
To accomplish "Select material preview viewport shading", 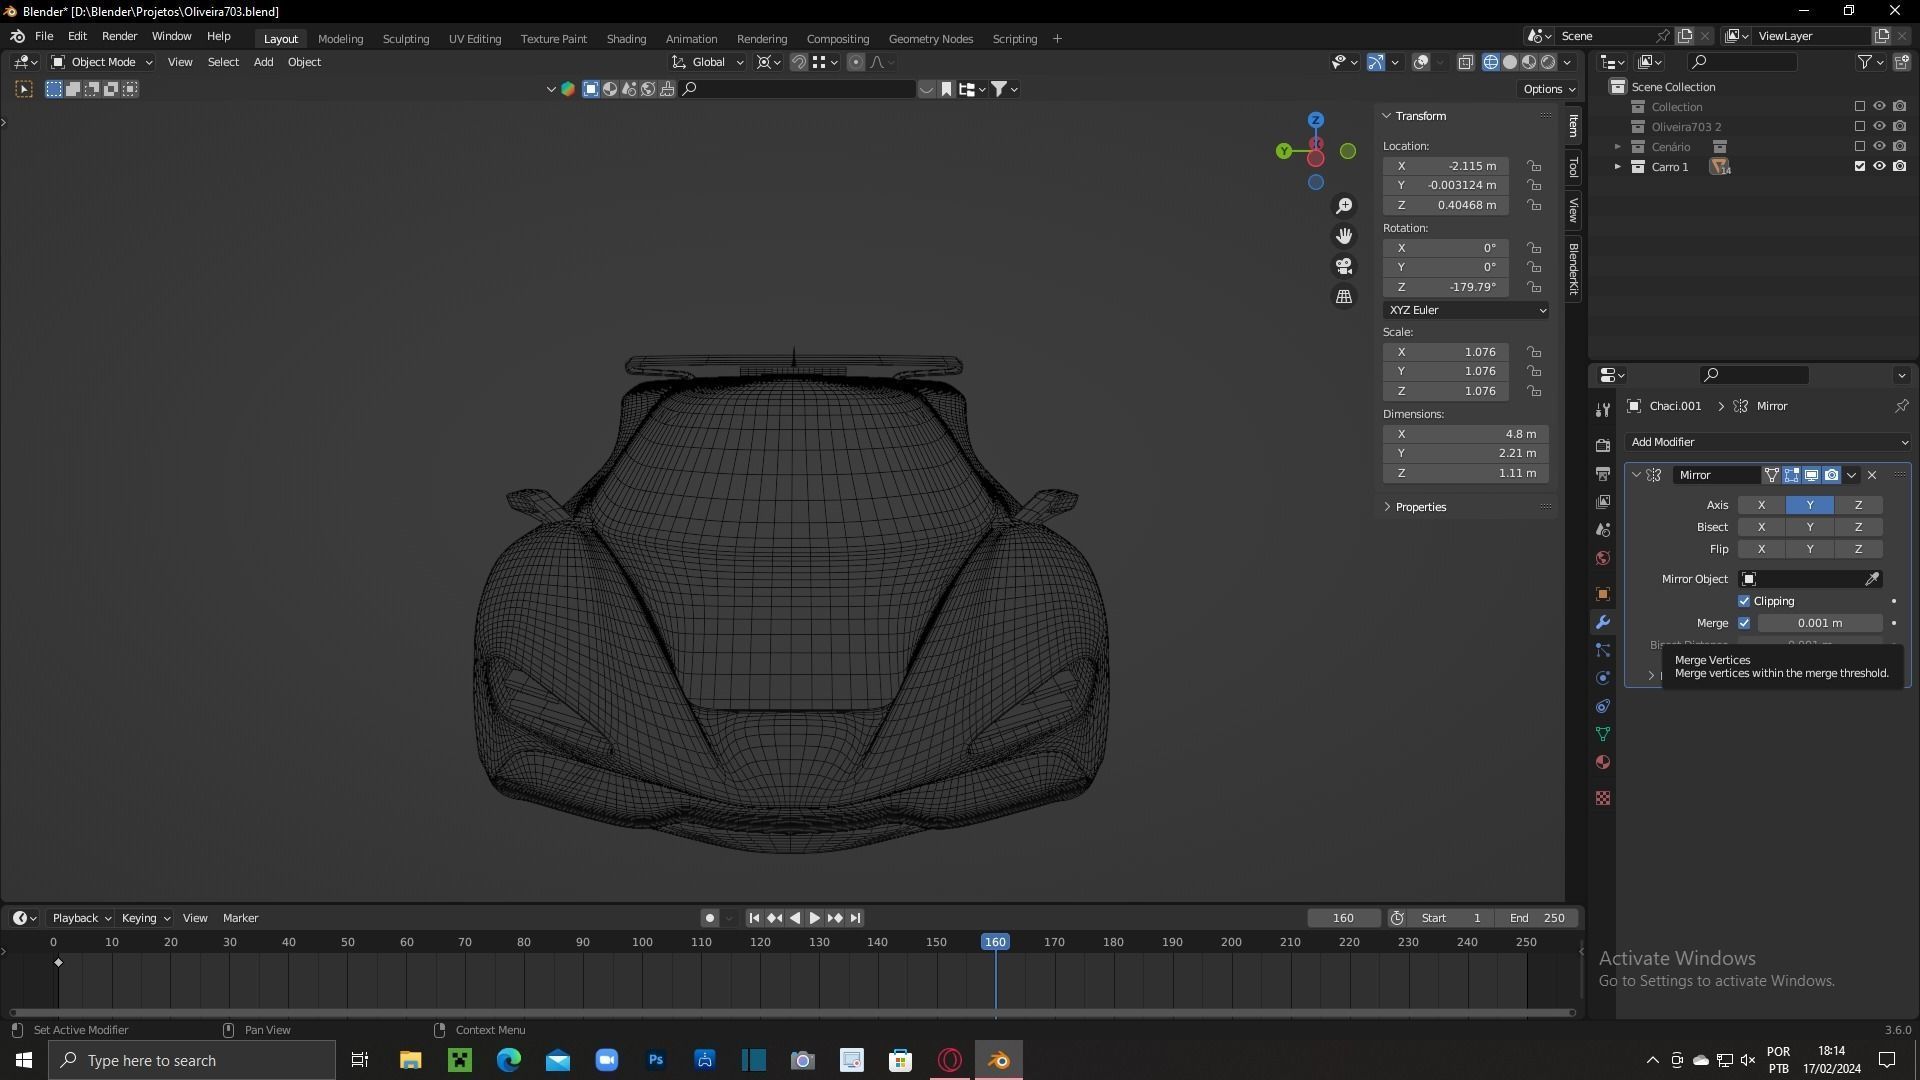I will pyautogui.click(x=1529, y=62).
